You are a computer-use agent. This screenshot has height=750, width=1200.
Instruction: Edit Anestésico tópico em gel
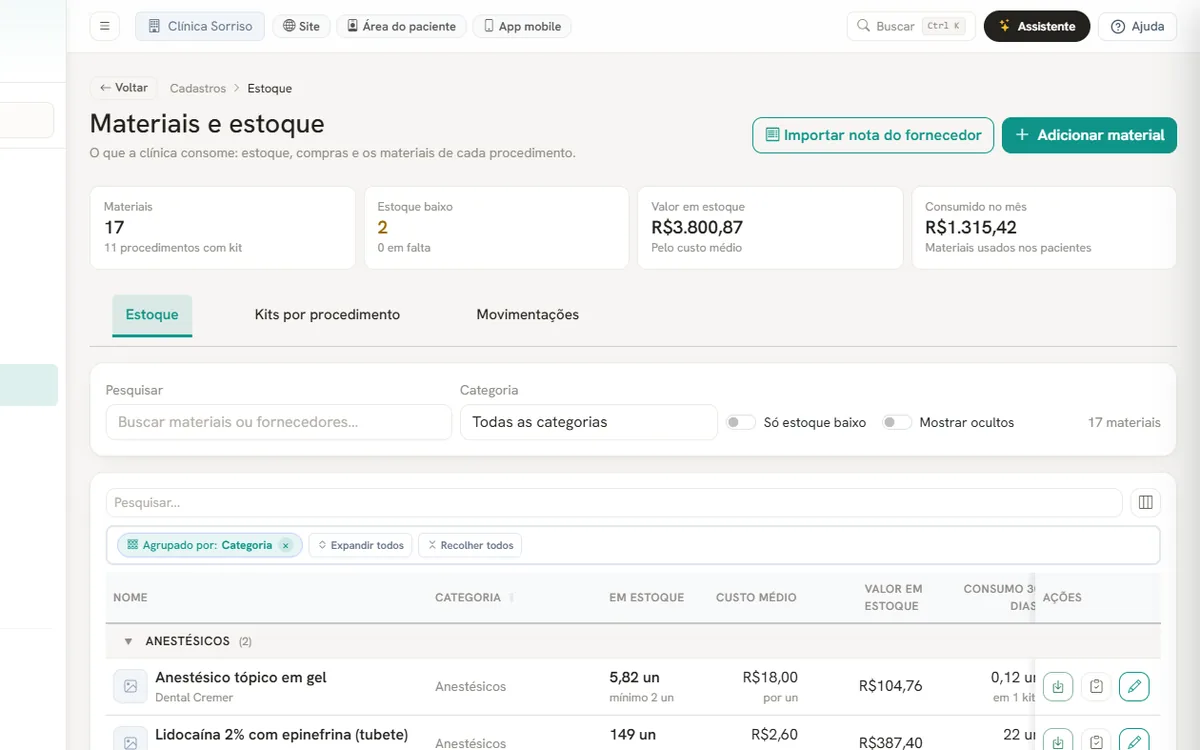coord(1134,686)
